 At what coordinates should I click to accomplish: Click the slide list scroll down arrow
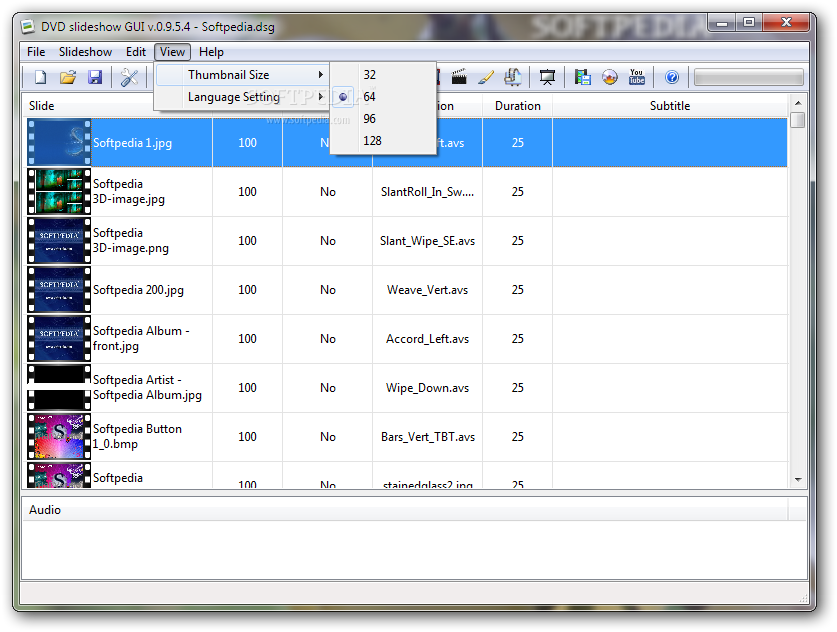[x=797, y=480]
